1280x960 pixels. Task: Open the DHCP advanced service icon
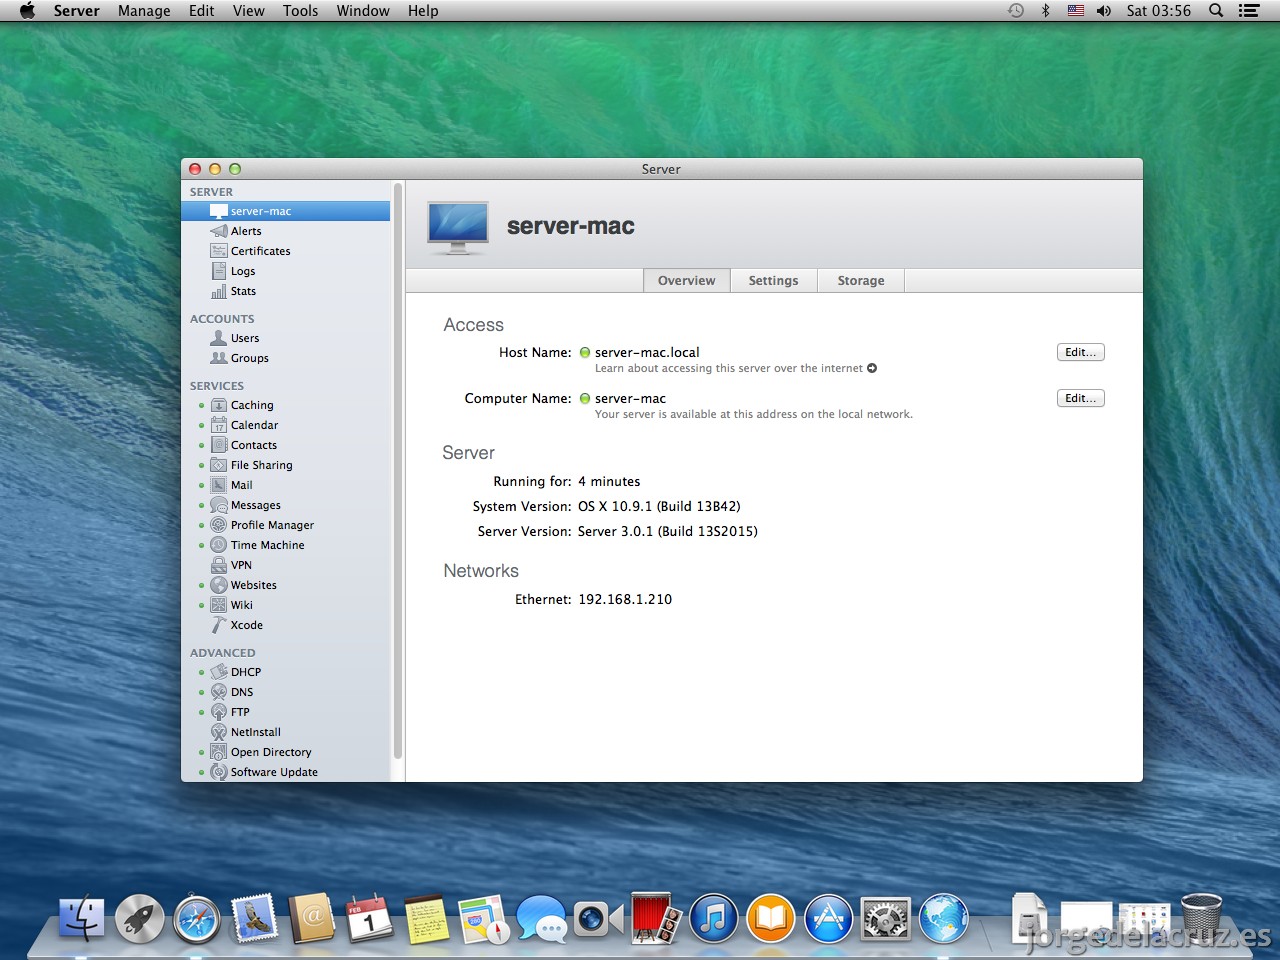pyautogui.click(x=219, y=672)
